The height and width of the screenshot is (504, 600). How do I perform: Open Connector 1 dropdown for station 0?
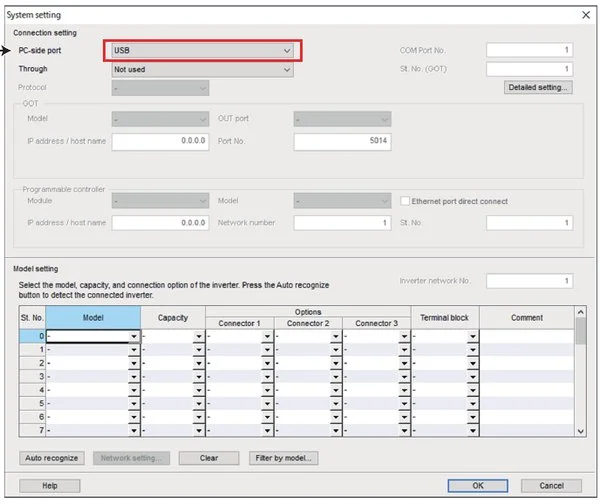coord(267,336)
